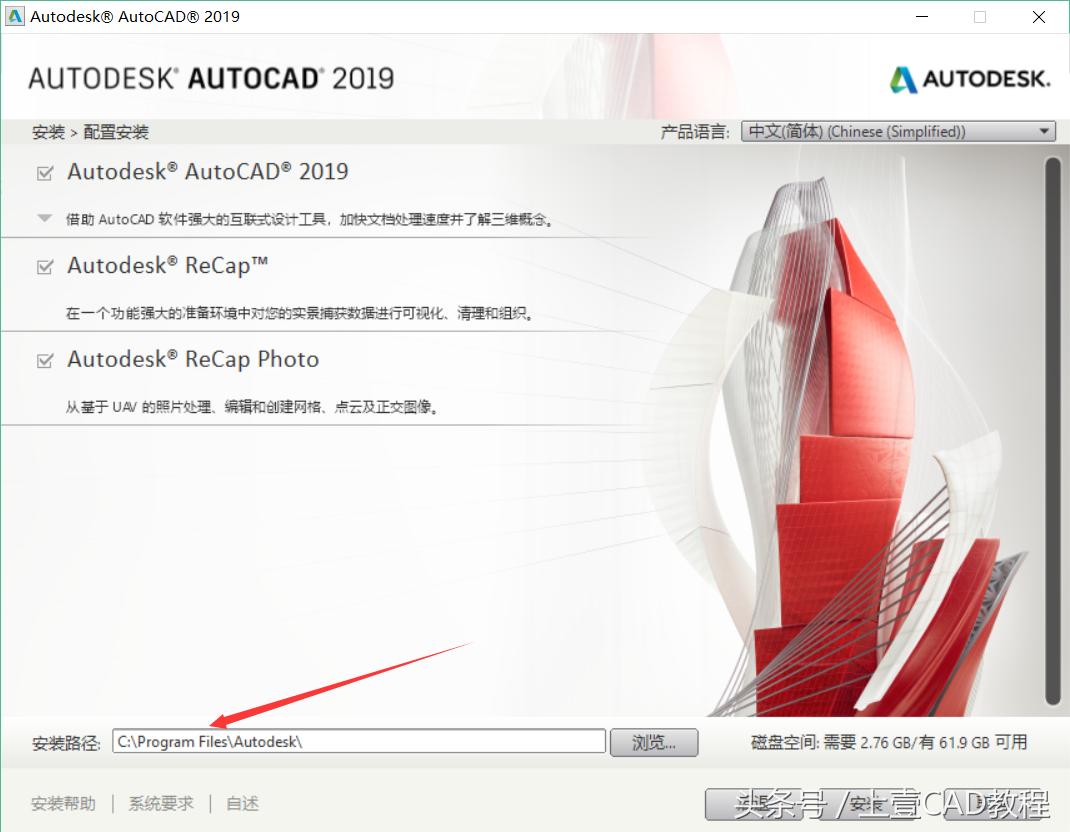The height and width of the screenshot is (832, 1070).
Task: Minimize the installer window
Action: pyautogui.click(x=921, y=17)
